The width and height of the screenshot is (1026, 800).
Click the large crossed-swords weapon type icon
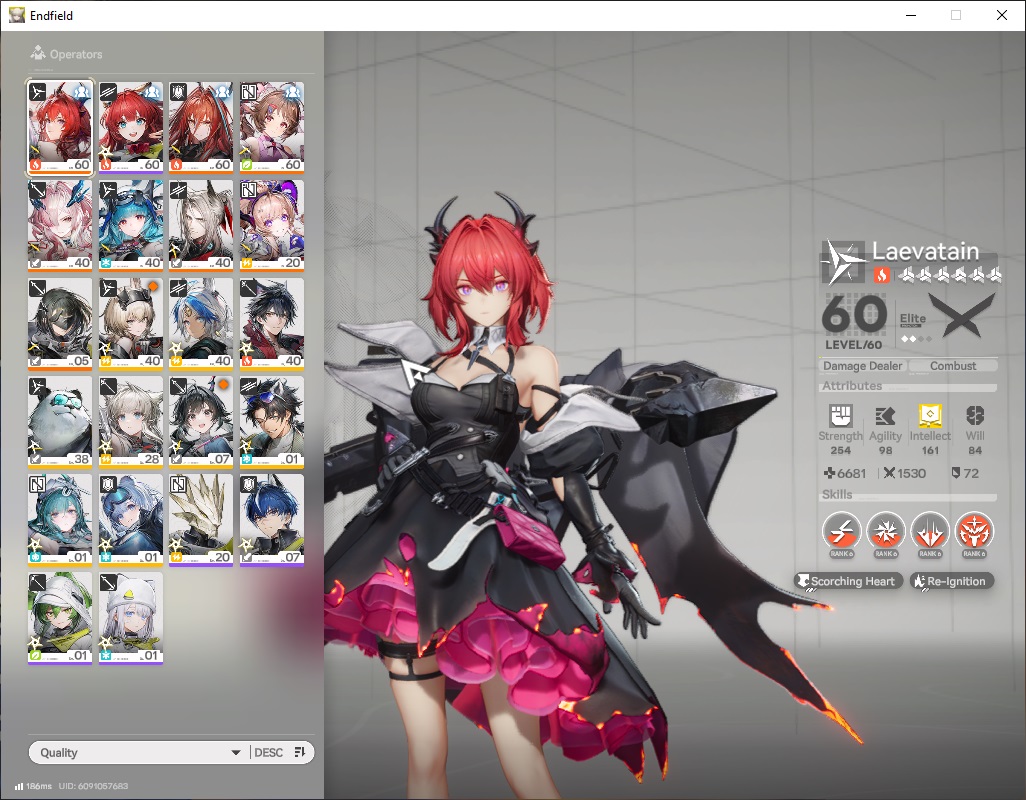tap(963, 315)
